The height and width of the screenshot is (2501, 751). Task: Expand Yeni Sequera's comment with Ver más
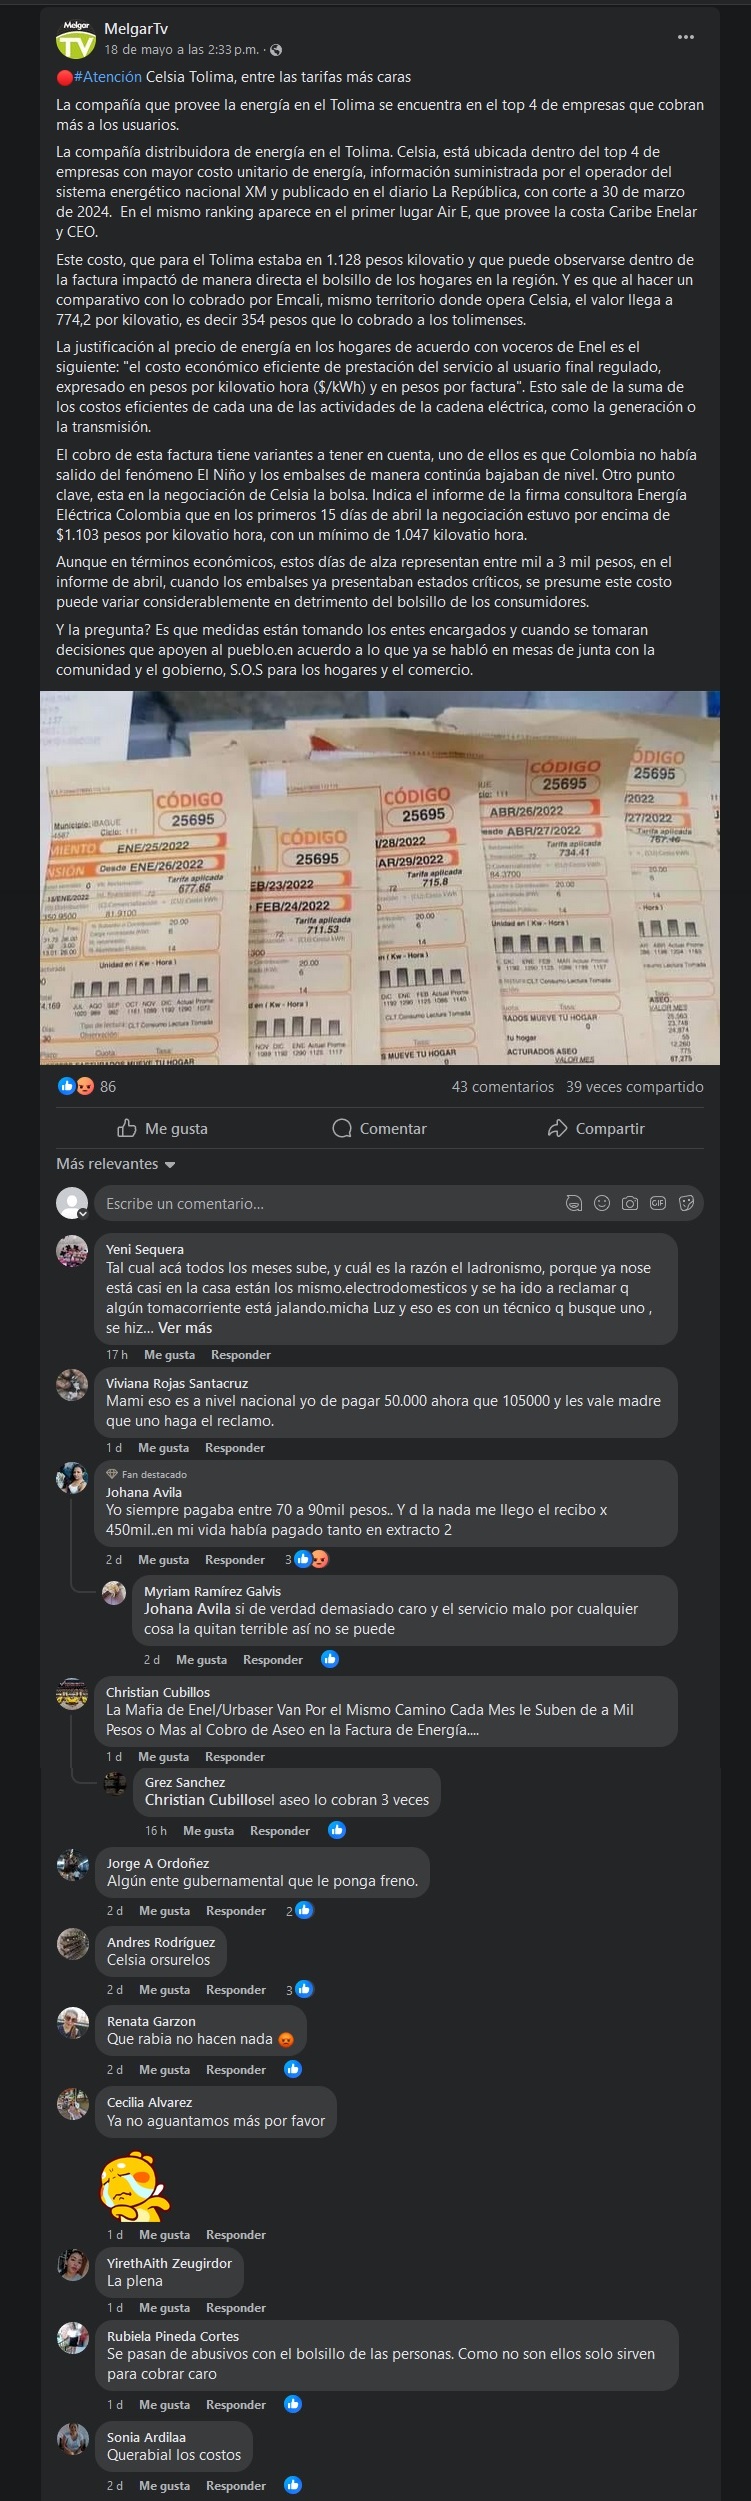pos(185,1328)
